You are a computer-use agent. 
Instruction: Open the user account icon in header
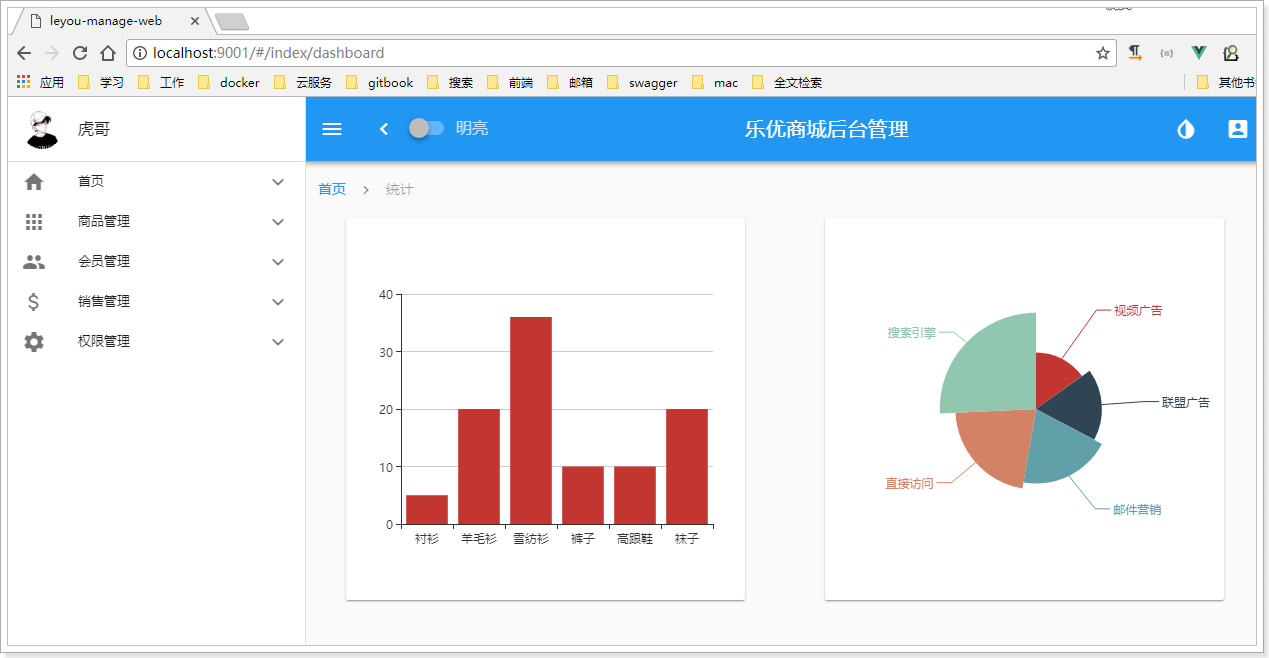tap(1237, 129)
